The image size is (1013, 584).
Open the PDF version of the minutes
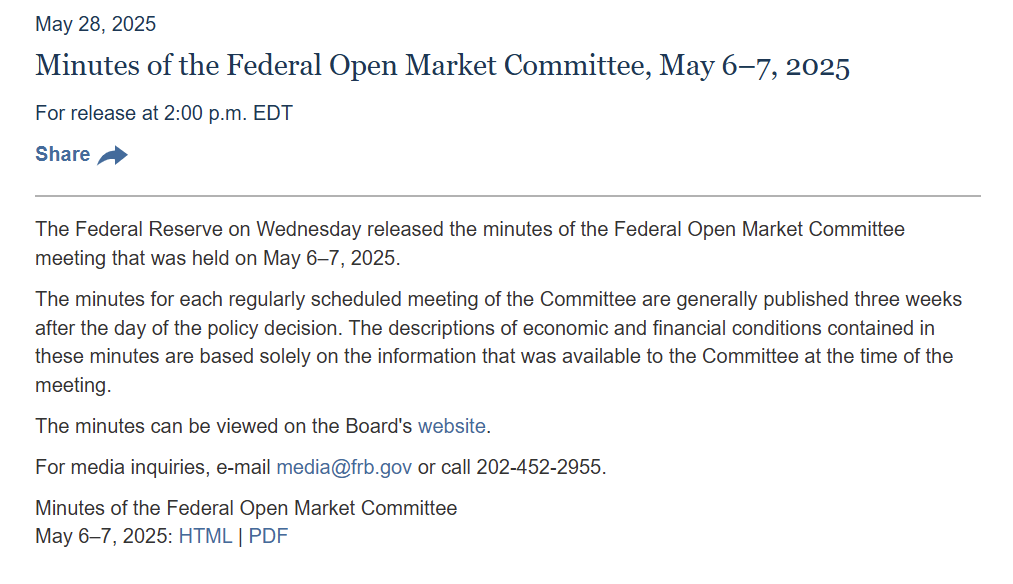tap(268, 536)
